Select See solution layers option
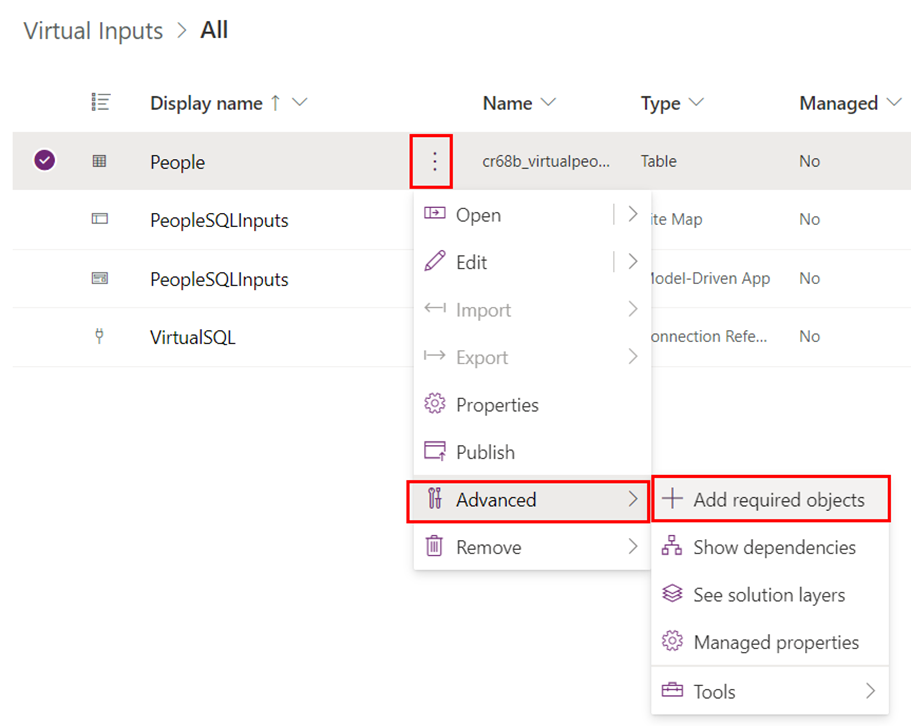This screenshot has width=911, height=726. coord(768,595)
